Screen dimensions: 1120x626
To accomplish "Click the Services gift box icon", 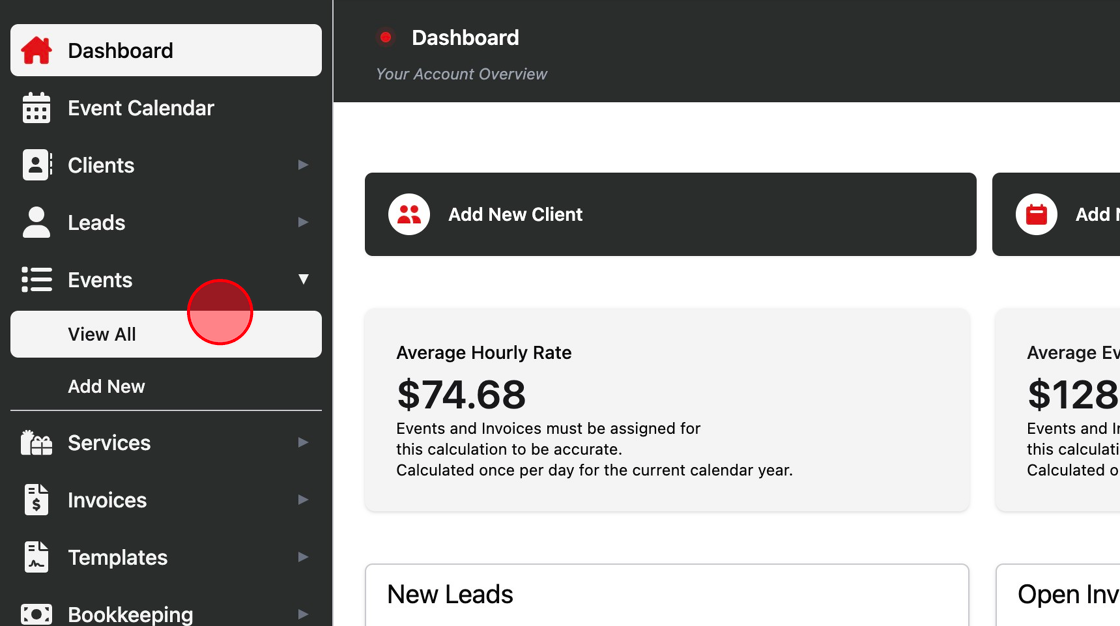I will (x=36, y=443).
